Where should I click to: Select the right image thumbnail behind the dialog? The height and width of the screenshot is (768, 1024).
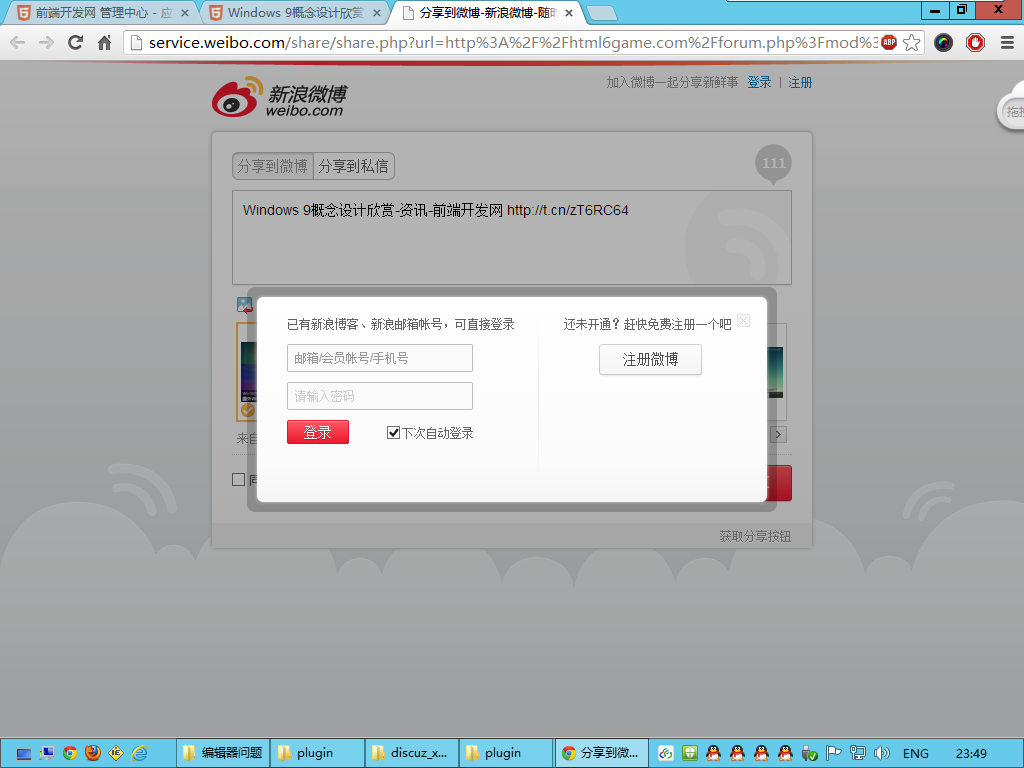(x=776, y=372)
